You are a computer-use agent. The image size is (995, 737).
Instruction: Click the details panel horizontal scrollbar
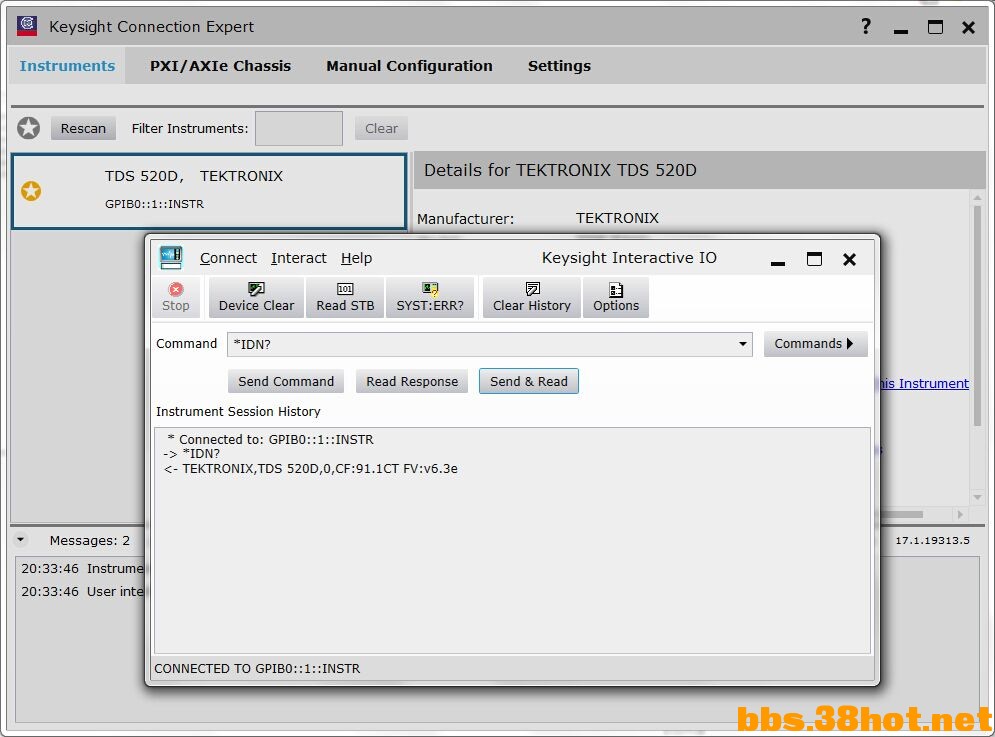pos(901,514)
